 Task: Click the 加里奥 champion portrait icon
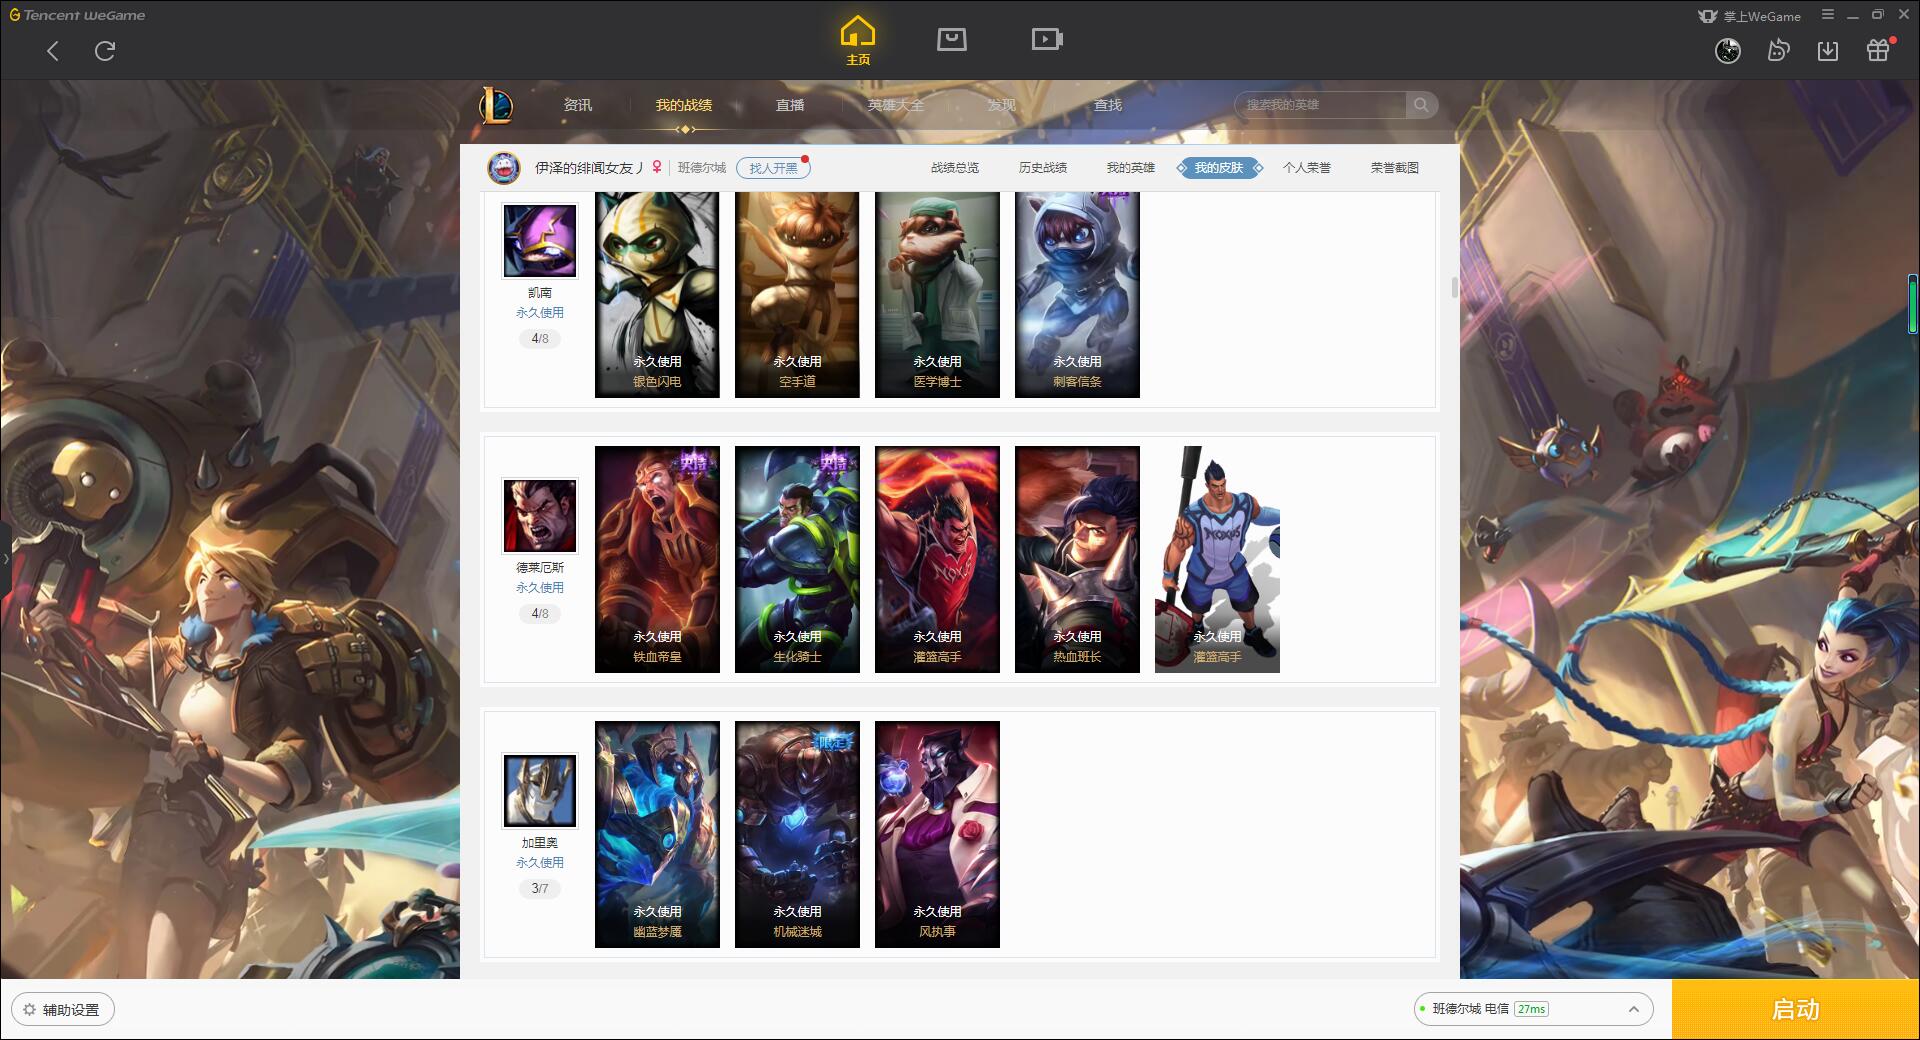(x=540, y=791)
